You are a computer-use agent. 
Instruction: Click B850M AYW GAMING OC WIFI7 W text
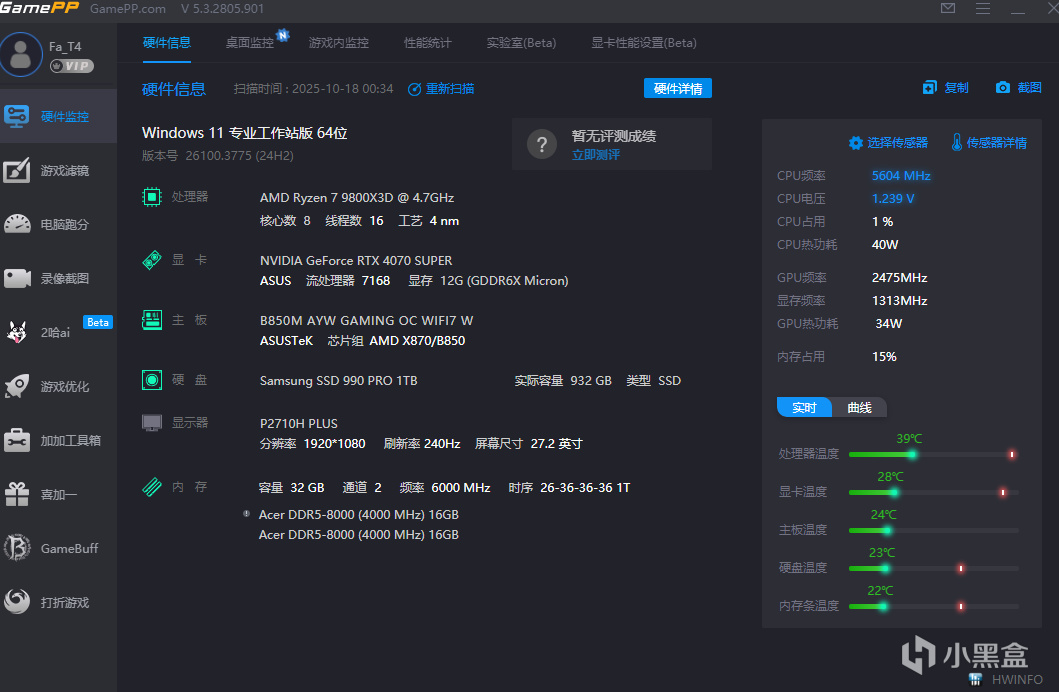366,321
